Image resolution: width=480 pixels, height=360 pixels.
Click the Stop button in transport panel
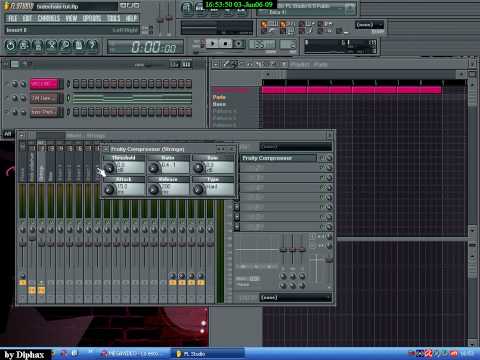tap(226, 44)
